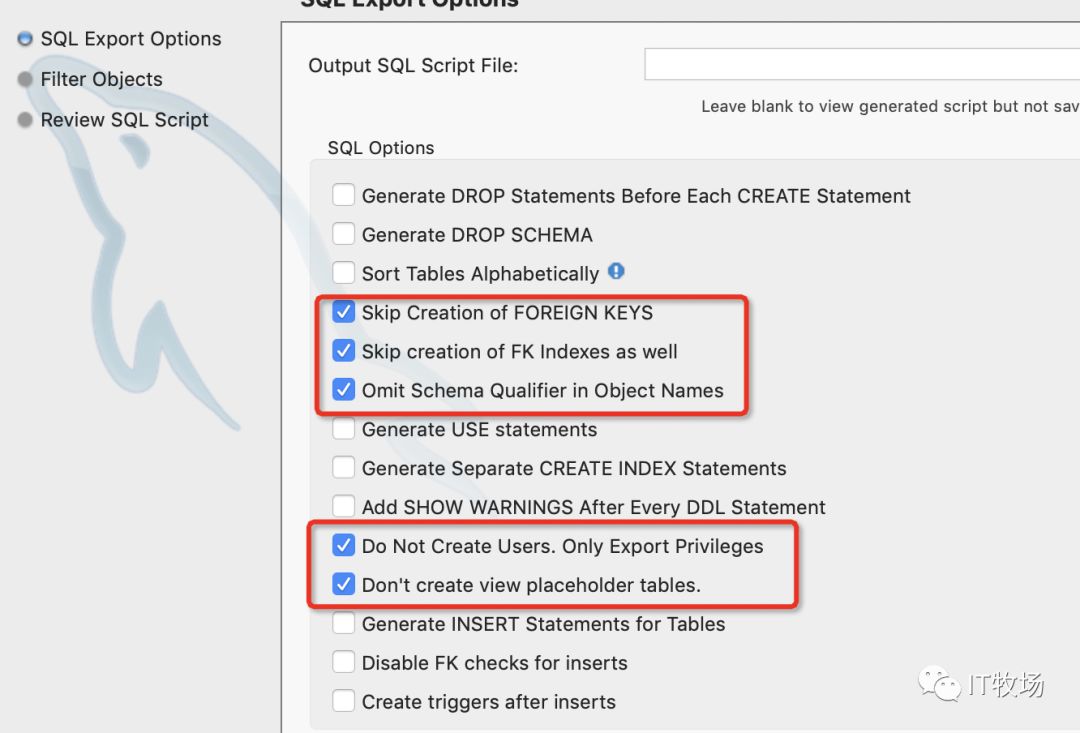This screenshot has width=1080, height=733.
Task: Enable Generate USE statements
Action: point(344,429)
